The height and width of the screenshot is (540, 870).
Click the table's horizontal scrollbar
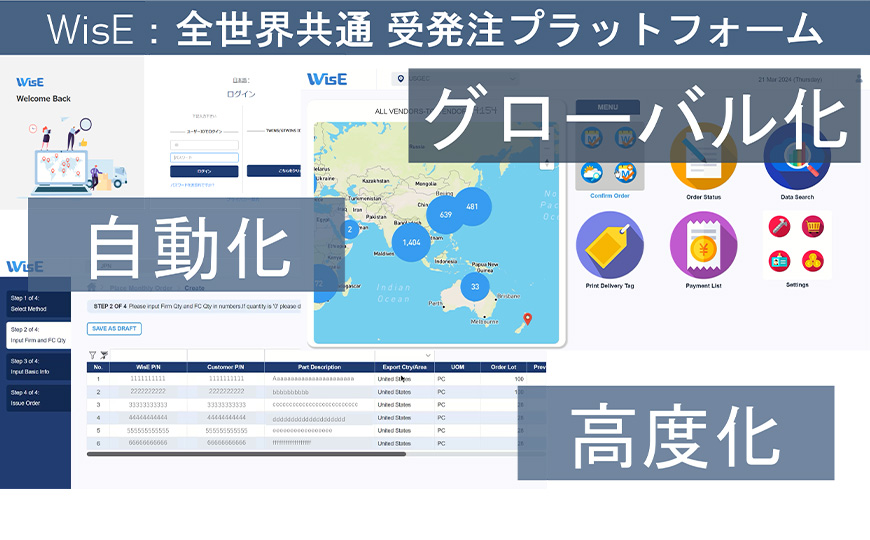click(246, 454)
